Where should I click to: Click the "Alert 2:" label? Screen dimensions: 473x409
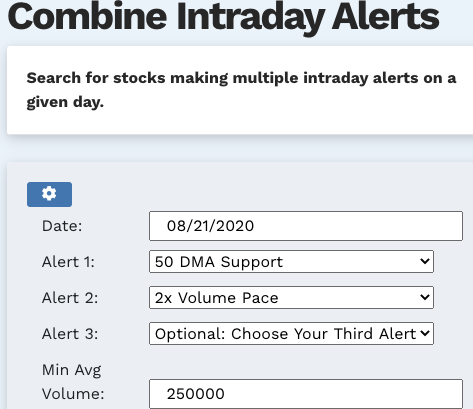tap(70, 298)
